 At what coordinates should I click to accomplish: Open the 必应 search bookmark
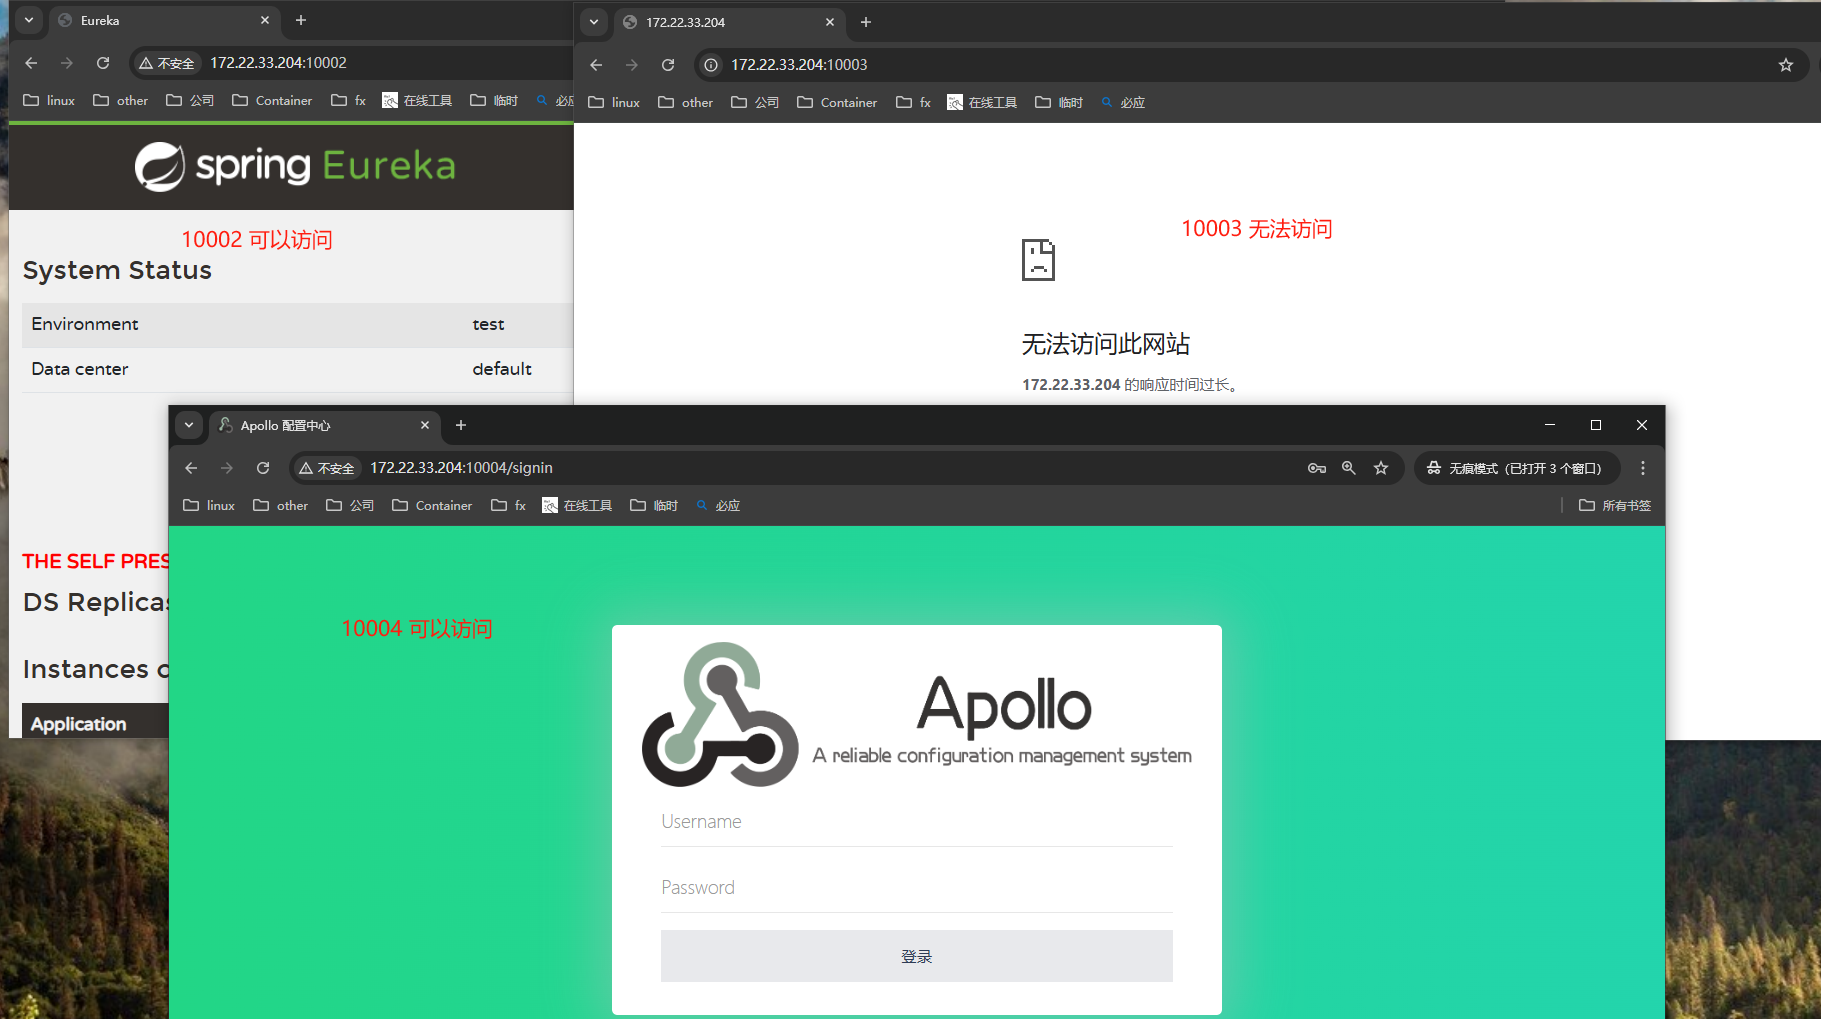click(x=727, y=505)
